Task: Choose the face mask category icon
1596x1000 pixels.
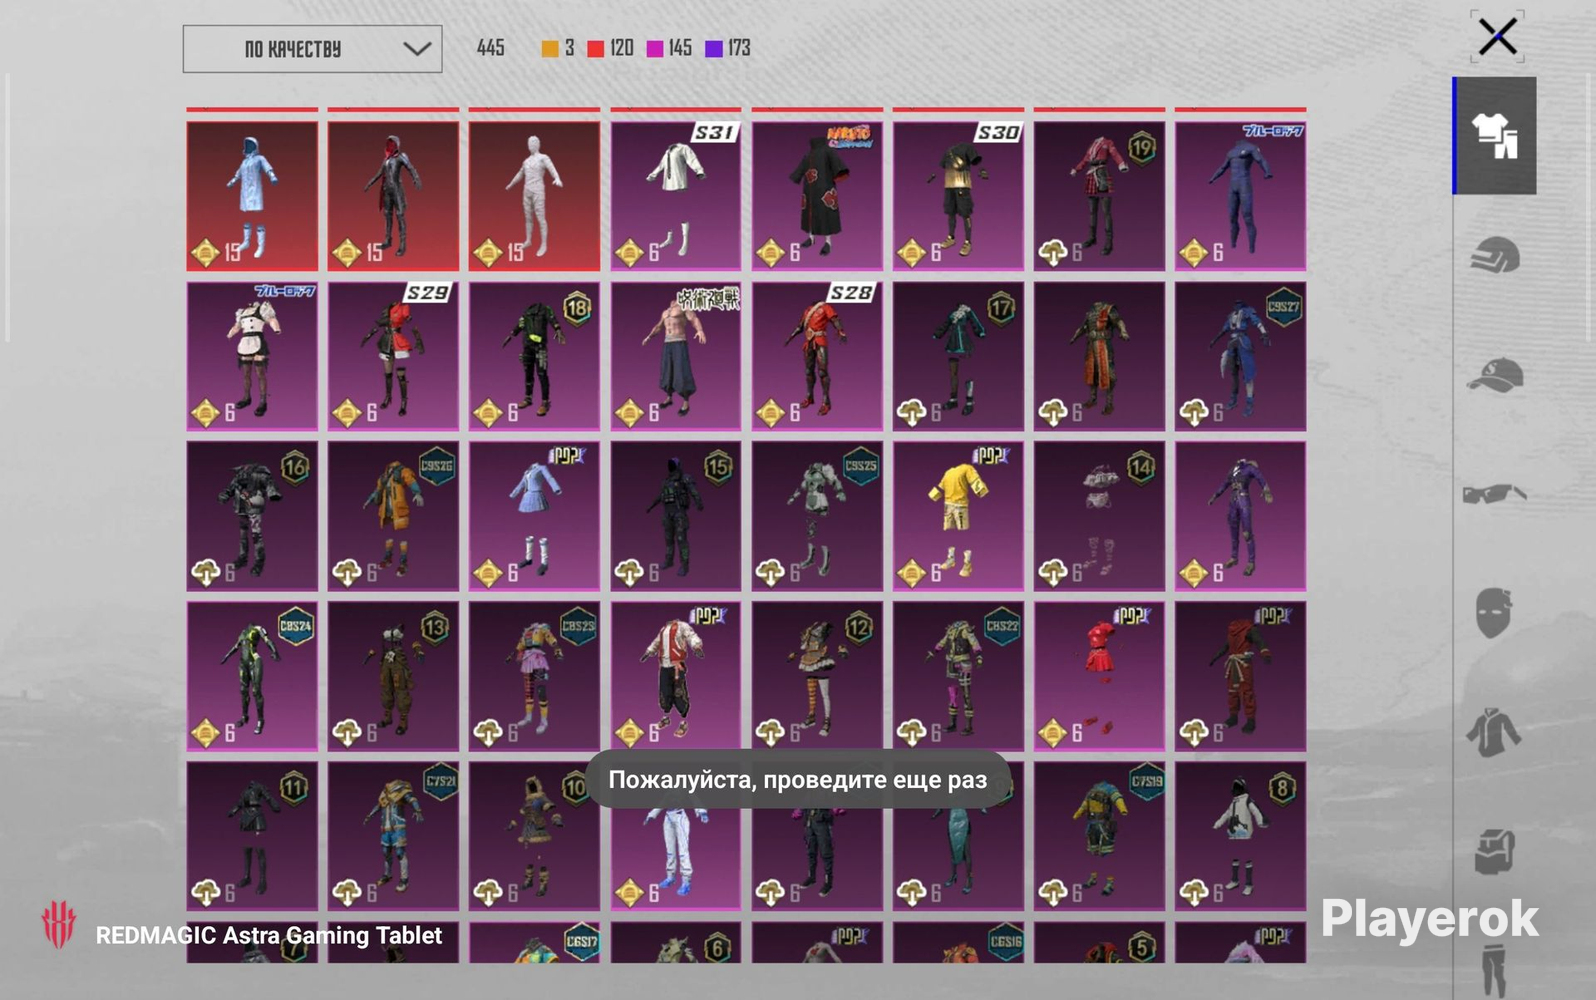Action: click(x=1495, y=612)
